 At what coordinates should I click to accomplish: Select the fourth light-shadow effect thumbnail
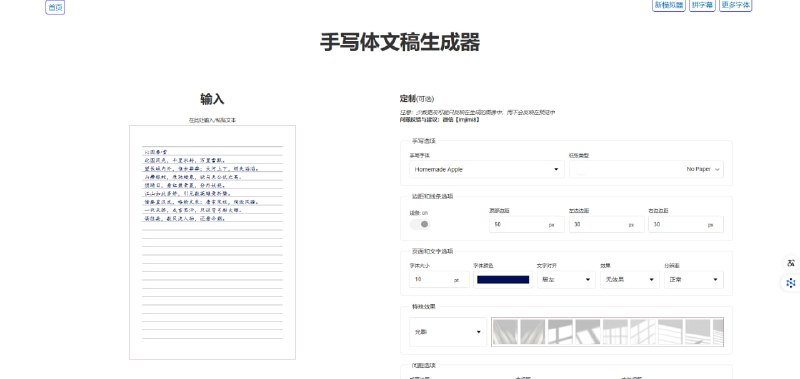click(588, 332)
